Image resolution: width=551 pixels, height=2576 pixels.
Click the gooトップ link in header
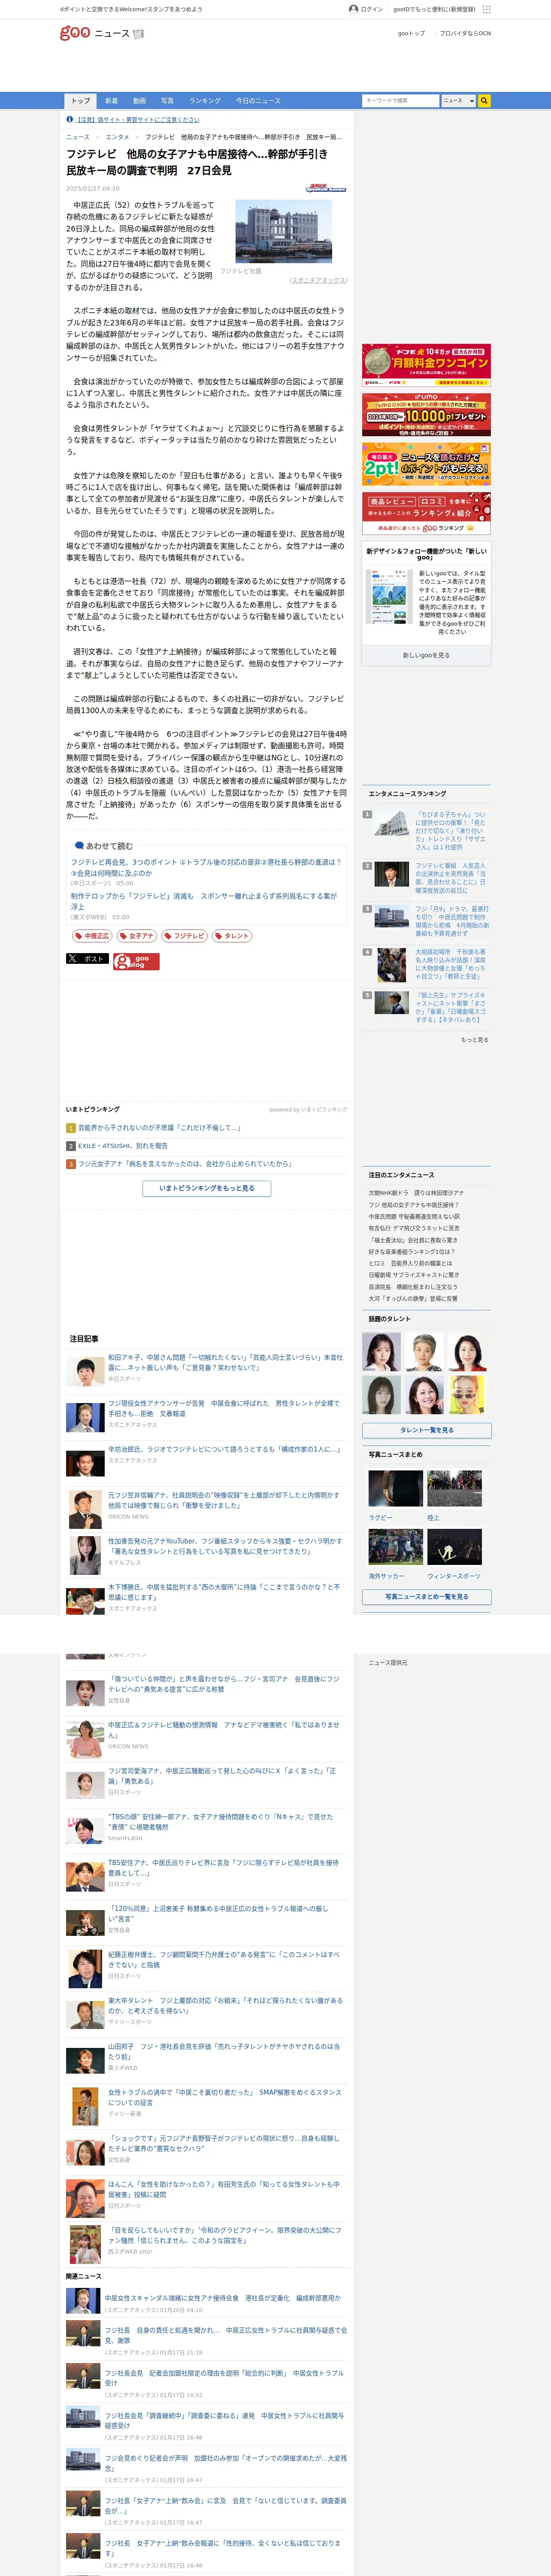(x=411, y=33)
